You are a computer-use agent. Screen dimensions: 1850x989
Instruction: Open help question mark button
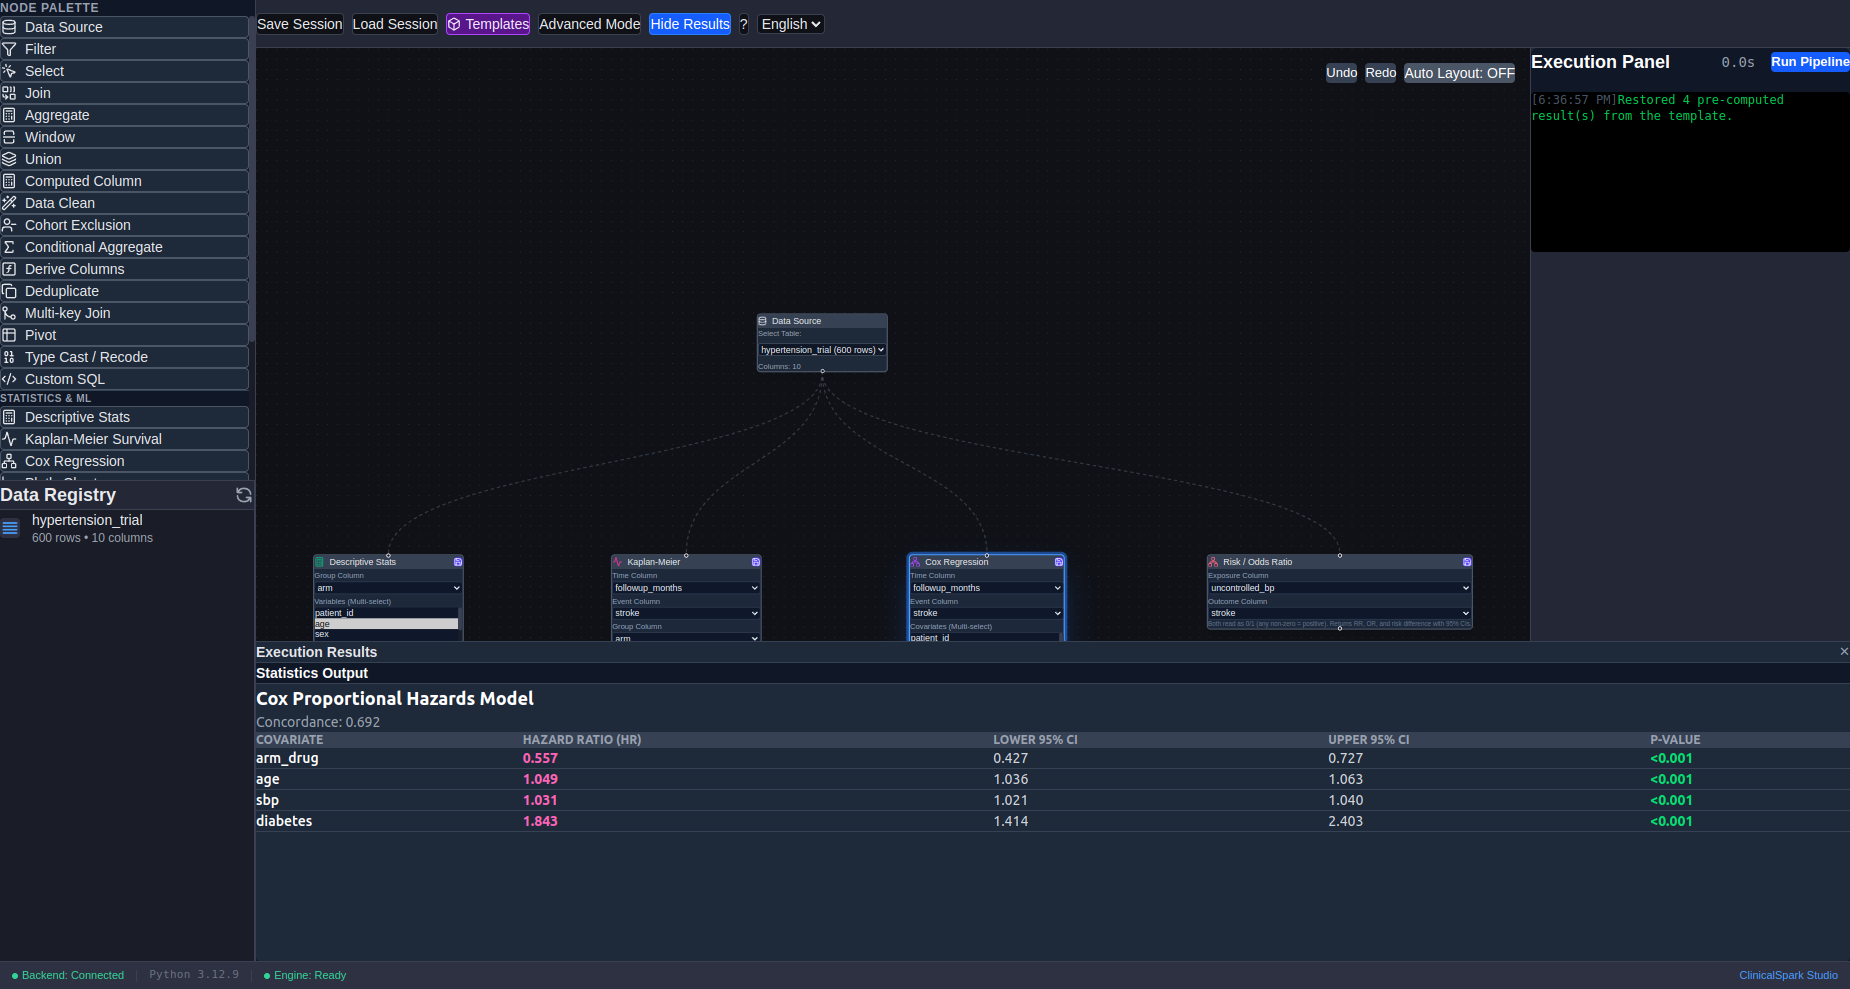pyautogui.click(x=744, y=24)
